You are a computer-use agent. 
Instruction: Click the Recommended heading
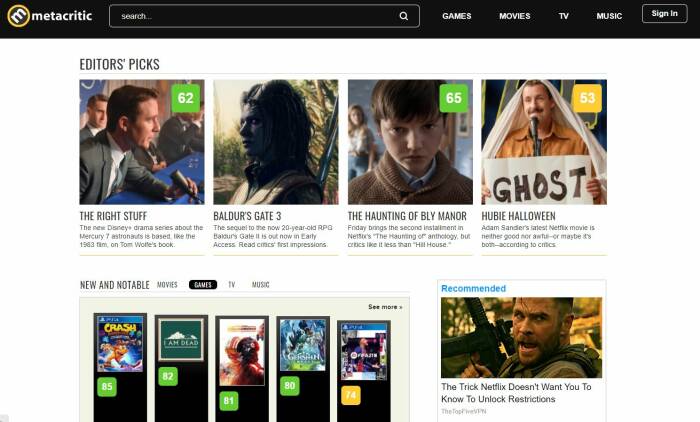[474, 288]
